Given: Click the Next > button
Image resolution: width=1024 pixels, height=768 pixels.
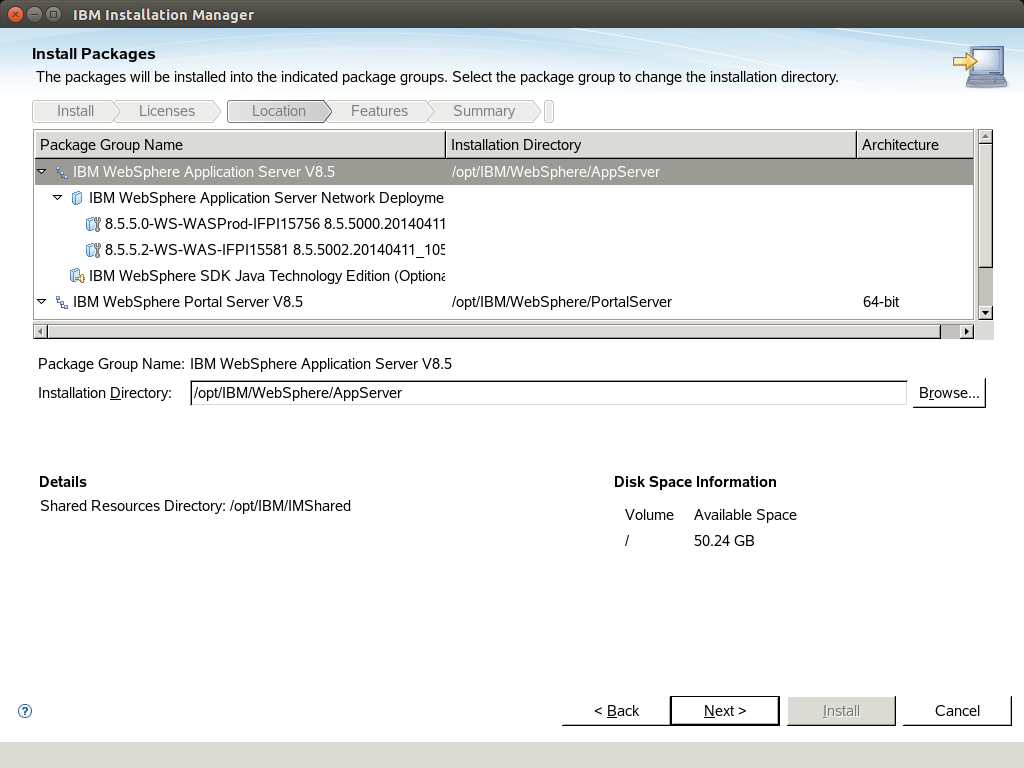Looking at the screenshot, I should 725,711.
